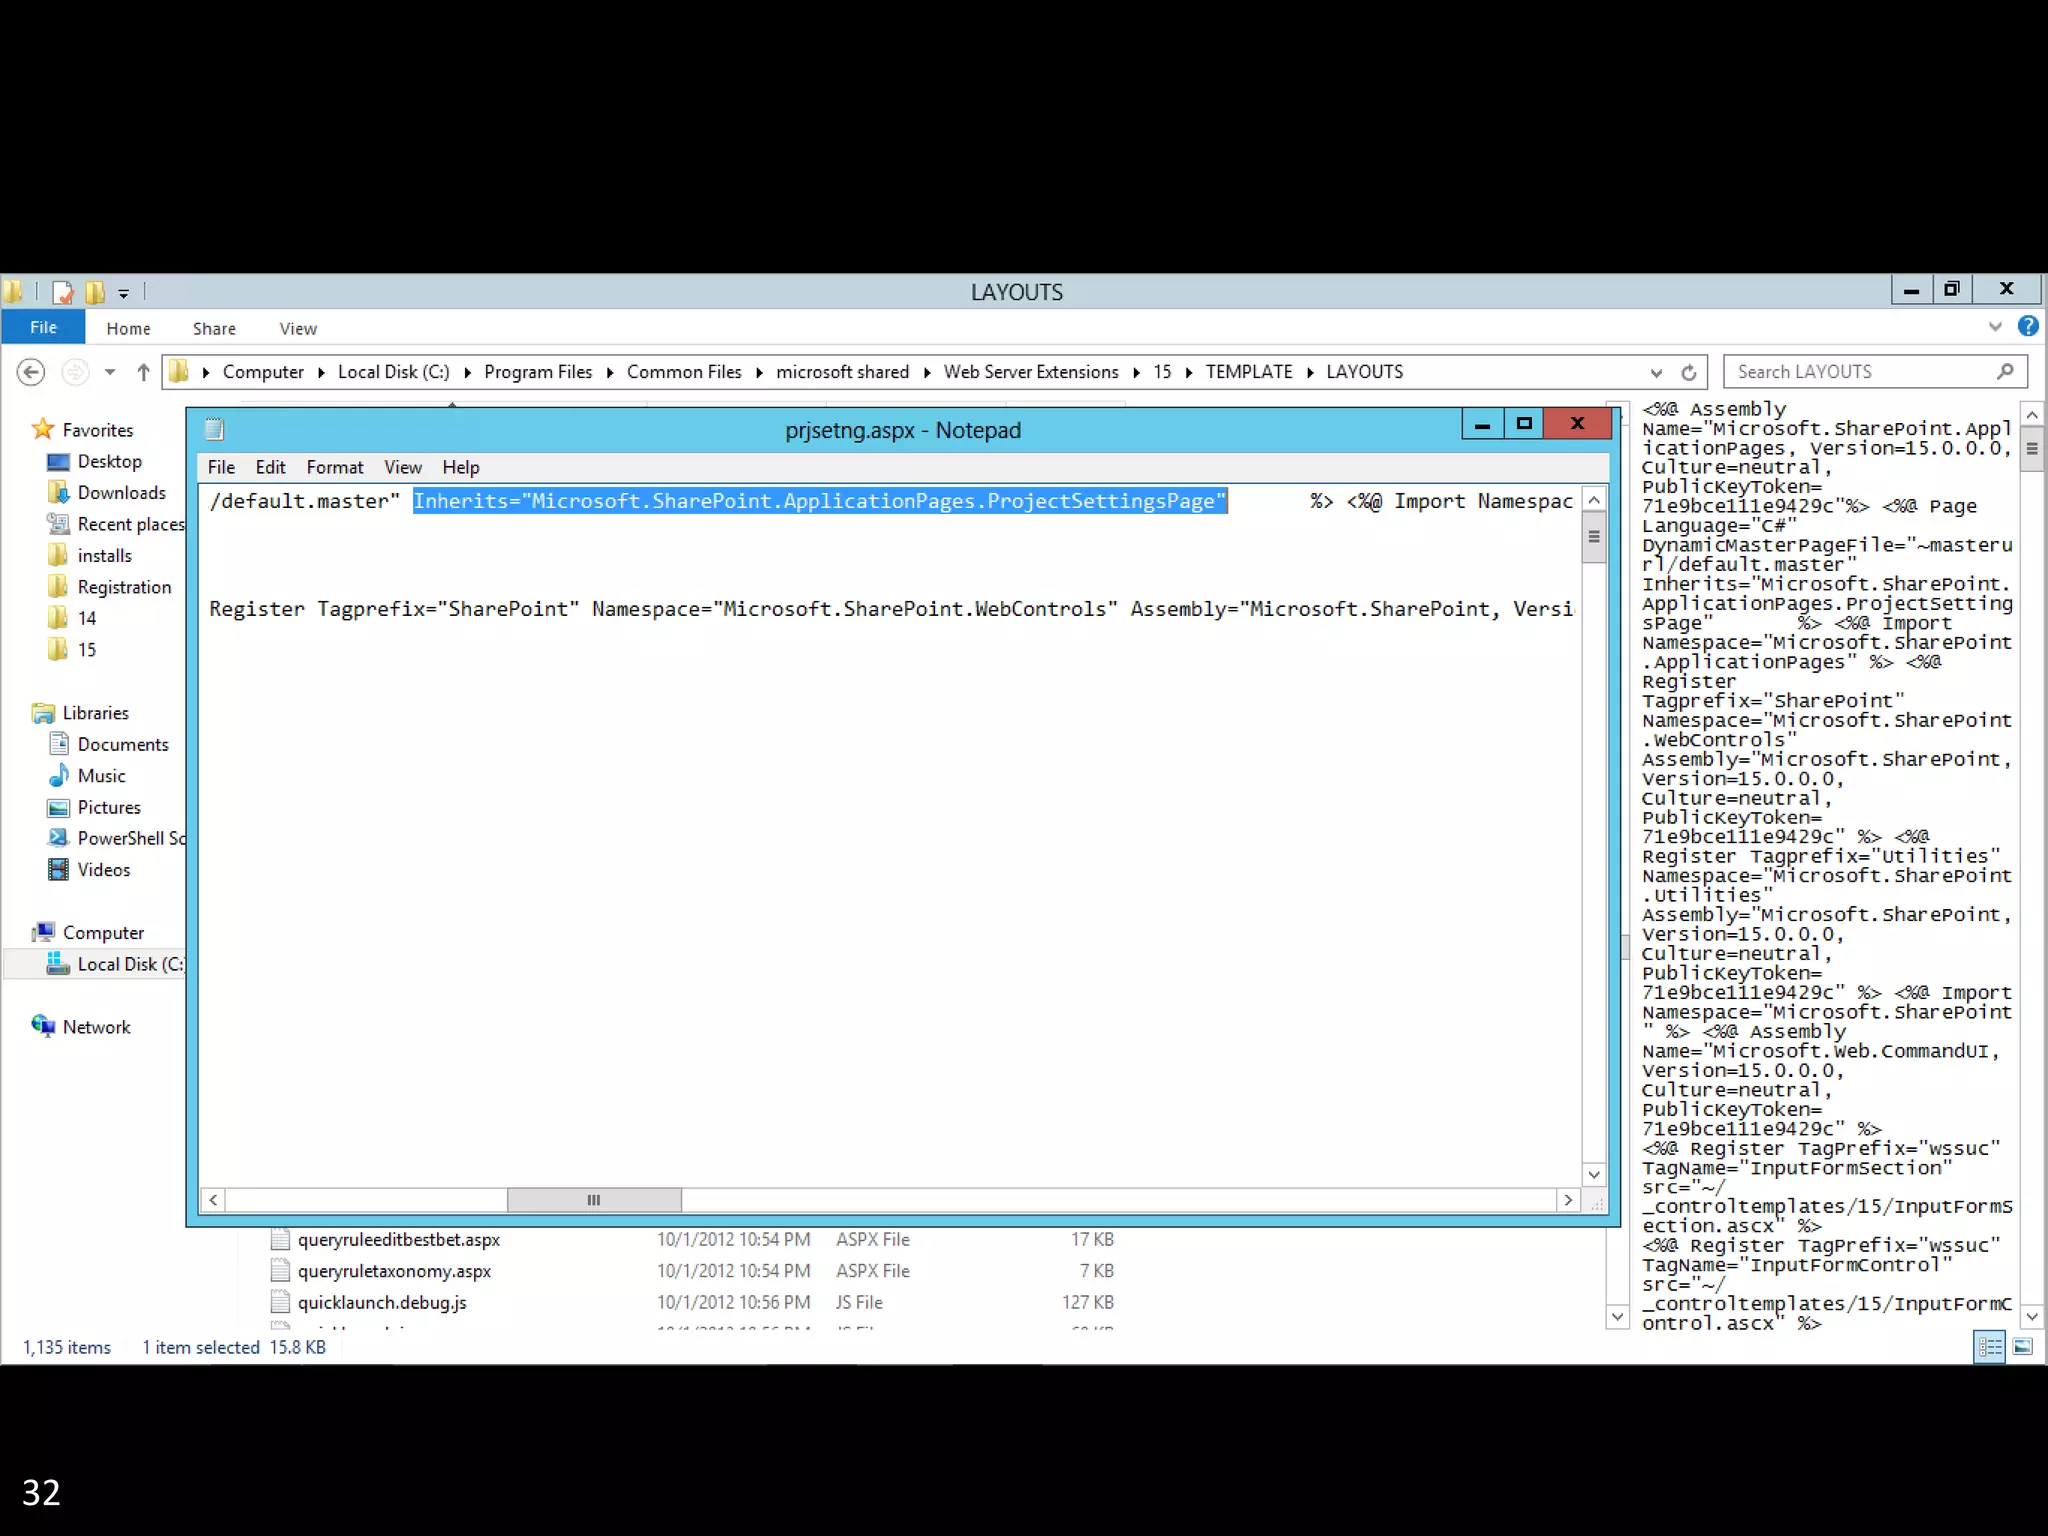Navigate to TEMPLATE in the breadcrumb path
Viewport: 2048px width, 1536px height.
click(x=1248, y=372)
